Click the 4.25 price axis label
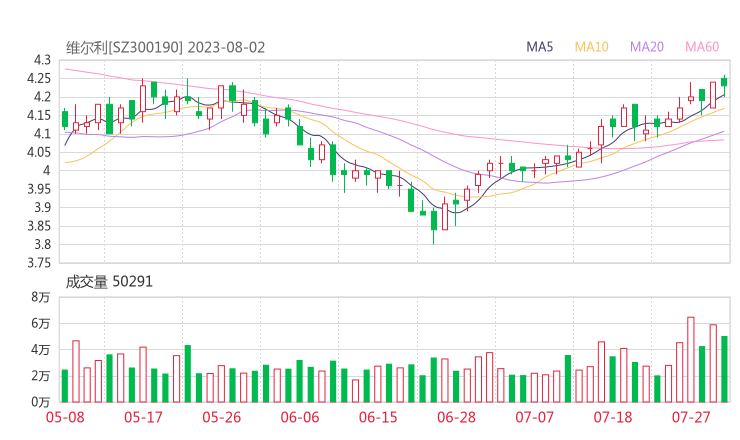 39,79
